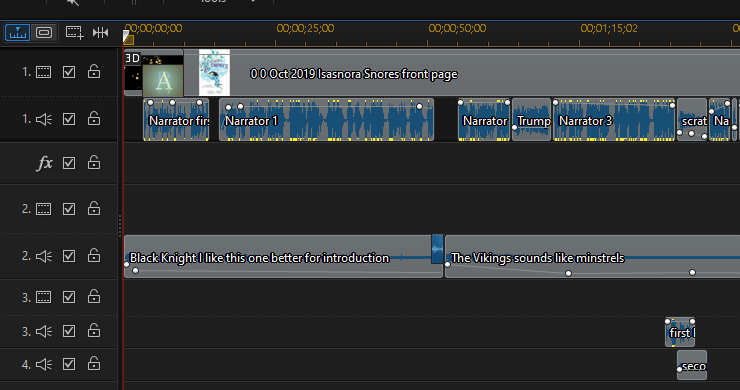The height and width of the screenshot is (390, 740).
Task: Disable audio track 2 checkbox
Action: [x=69, y=256]
